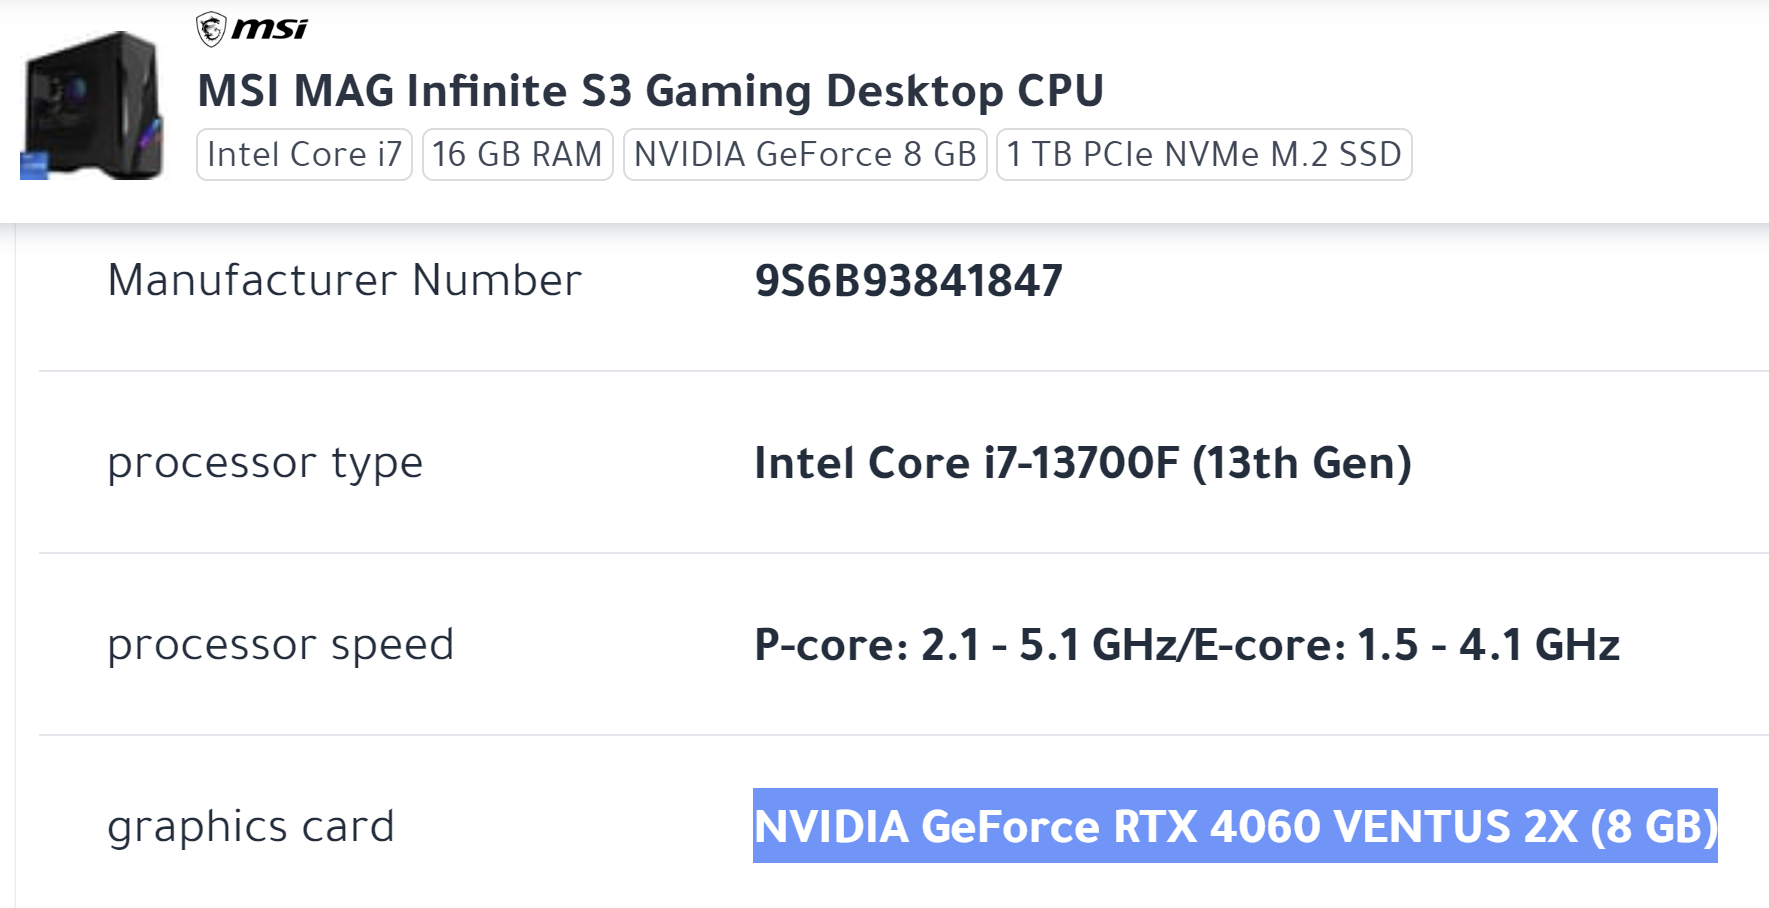
Task: Click the MSI dragon shield icon
Action: (x=211, y=29)
